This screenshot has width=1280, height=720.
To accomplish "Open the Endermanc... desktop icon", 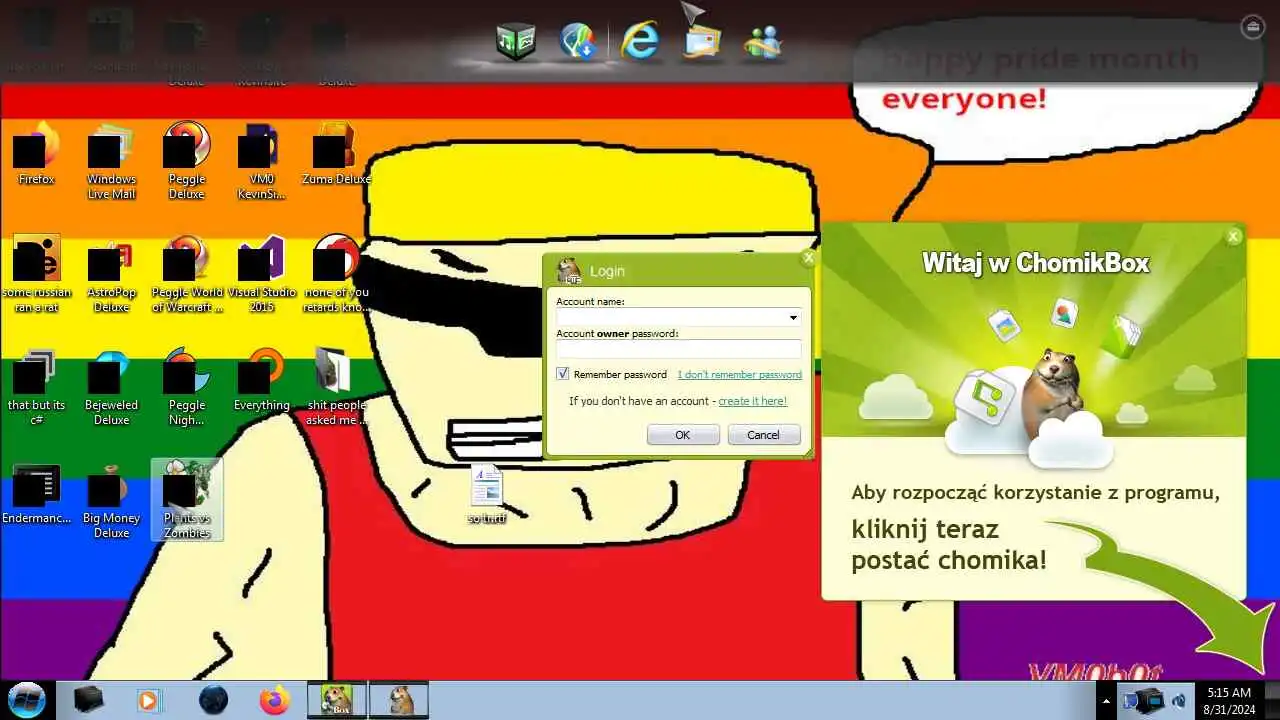I will 36,492.
